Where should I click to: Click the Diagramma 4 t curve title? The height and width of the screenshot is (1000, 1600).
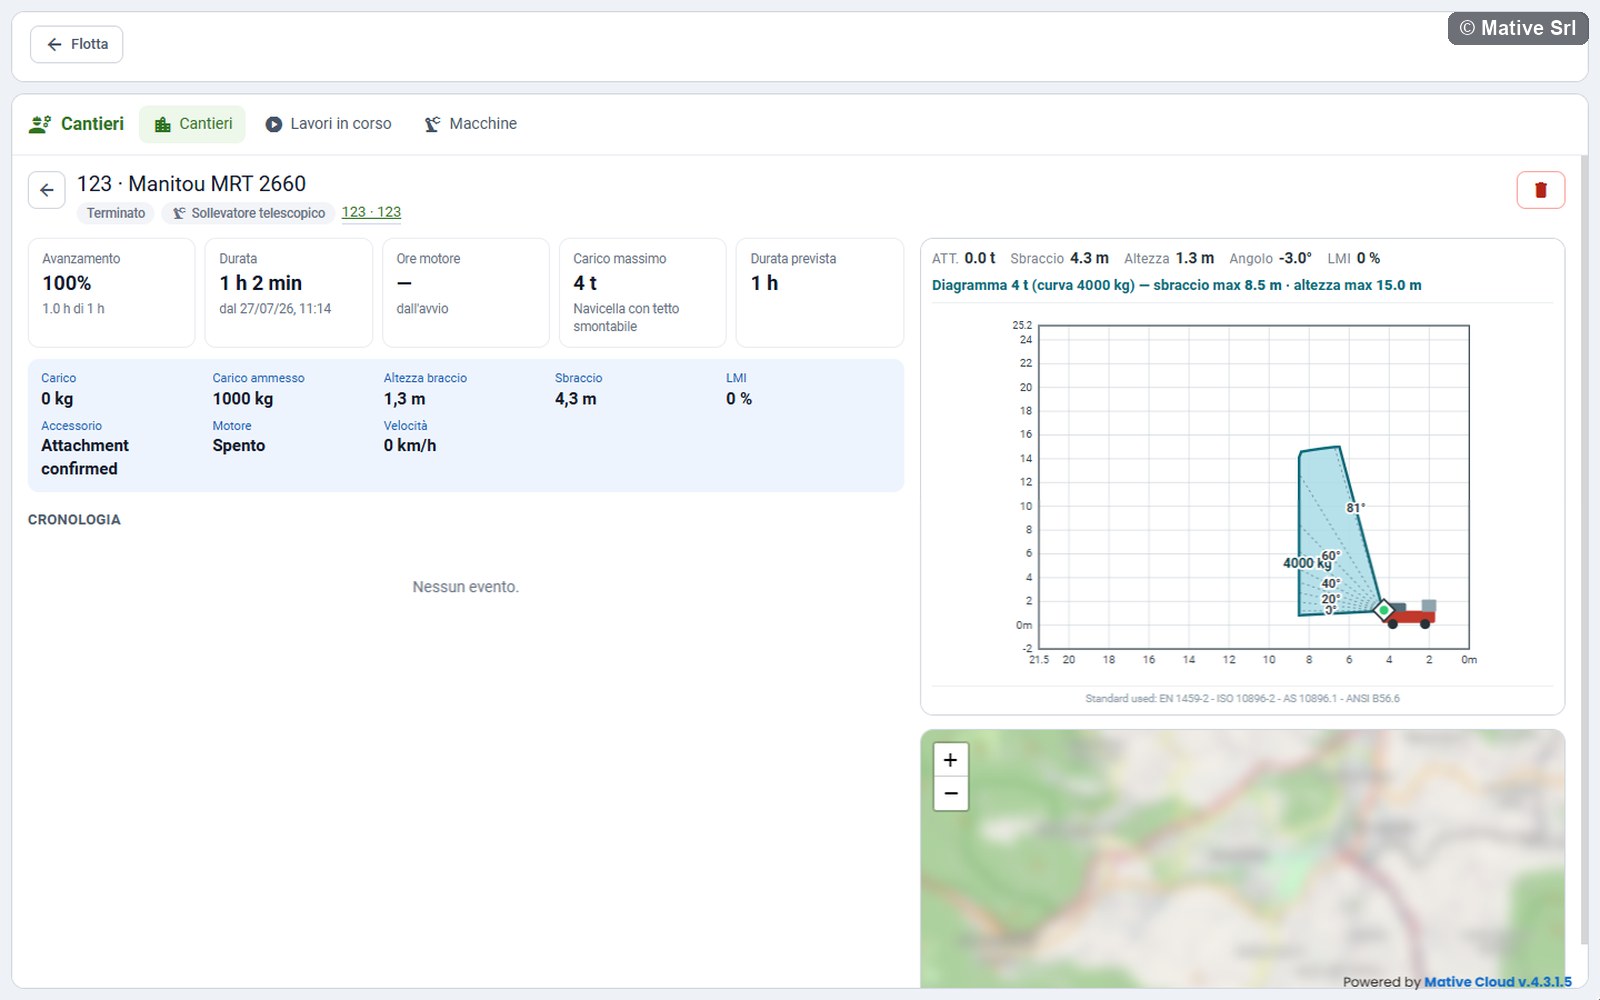1176,285
